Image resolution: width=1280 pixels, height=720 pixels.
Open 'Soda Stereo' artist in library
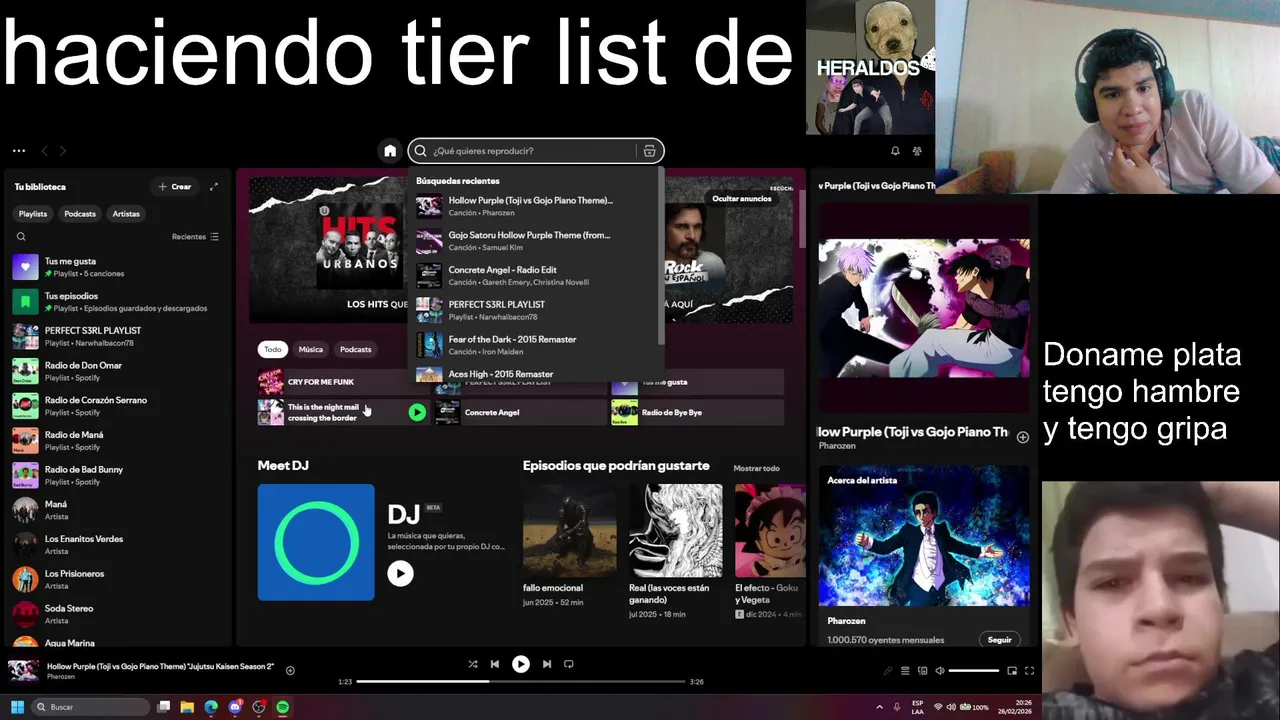pyautogui.click(x=118, y=614)
